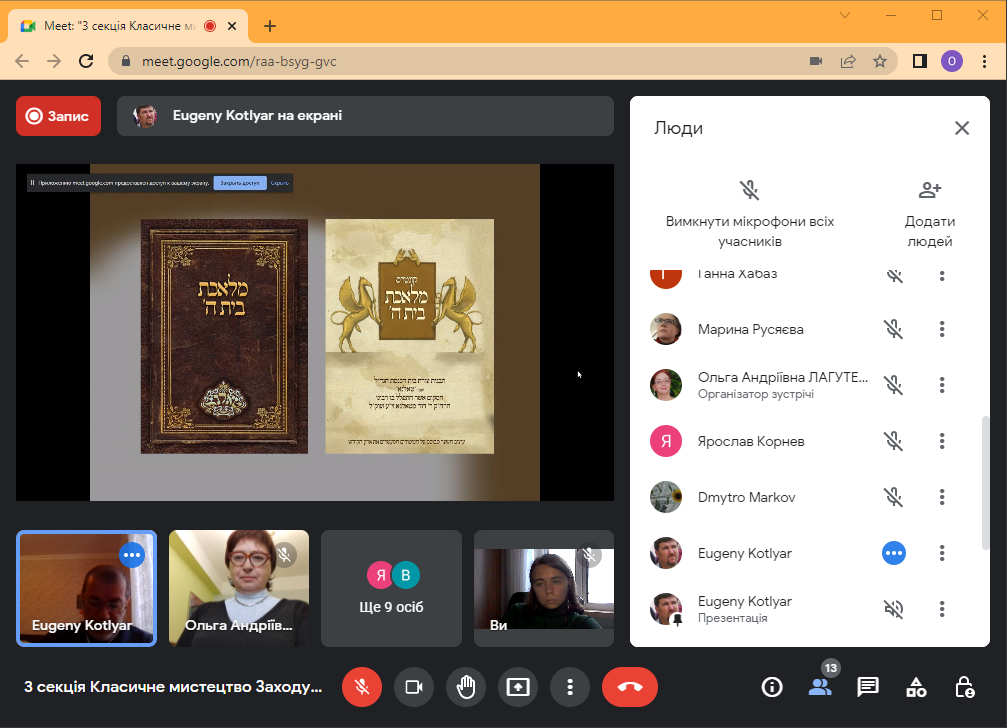The width and height of the screenshot is (1007, 728).
Task: View site information lock icon
Action: pos(126,62)
